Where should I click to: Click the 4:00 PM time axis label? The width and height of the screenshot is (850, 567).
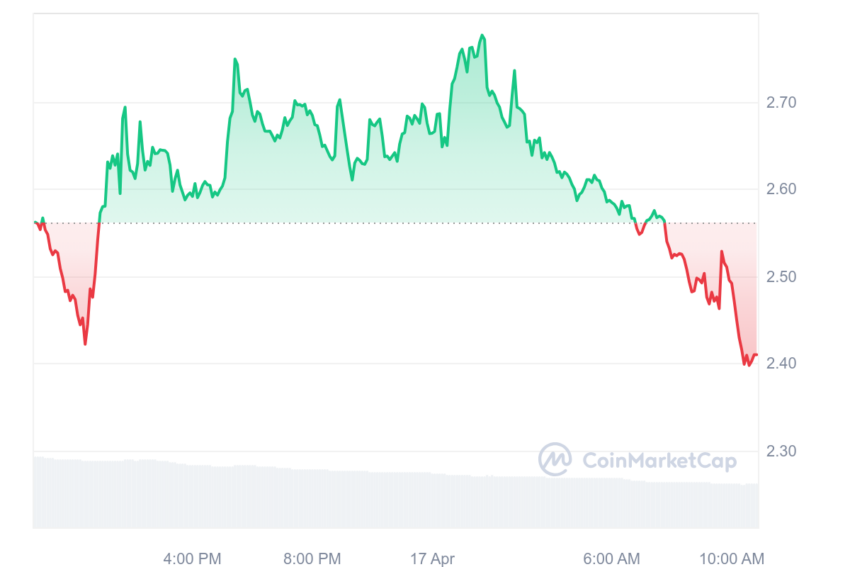pyautogui.click(x=192, y=558)
